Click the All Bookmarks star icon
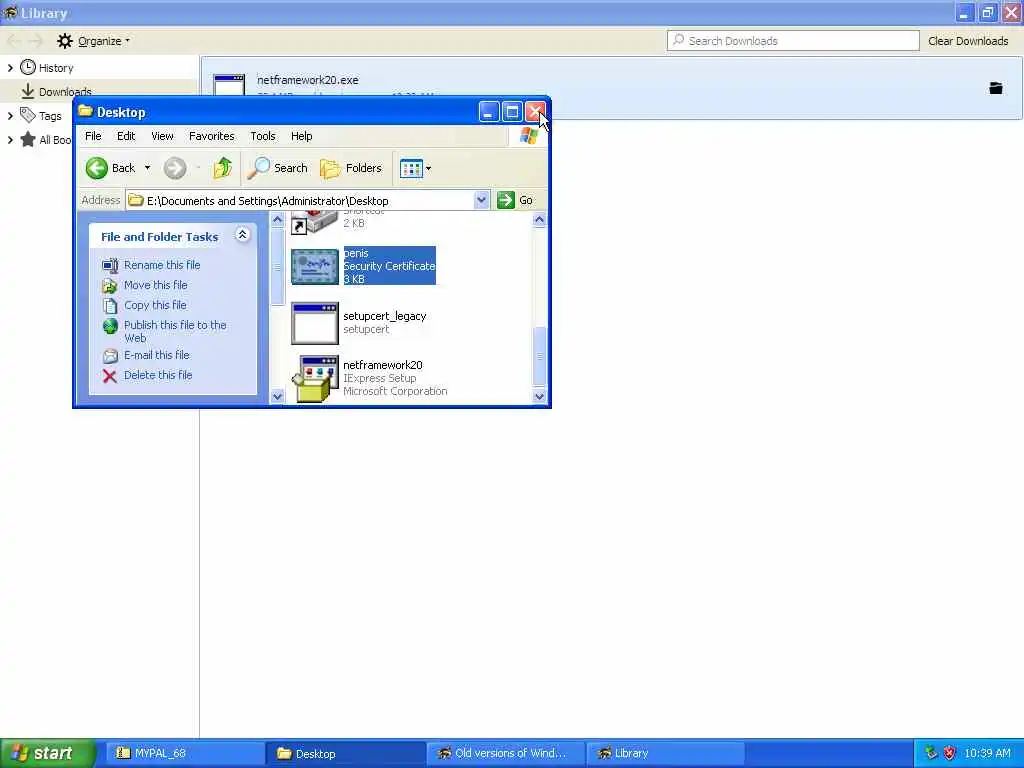This screenshot has width=1024, height=768. pyautogui.click(x=28, y=139)
